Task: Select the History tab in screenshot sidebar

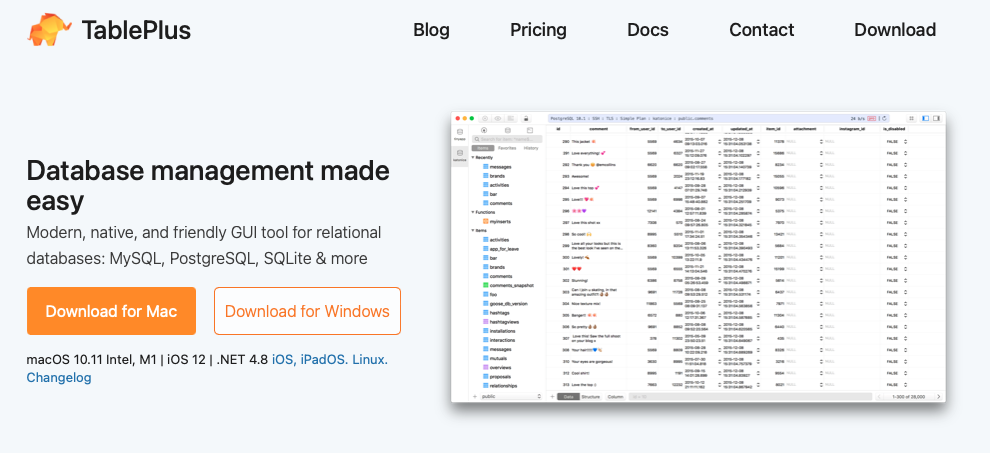Action: (x=531, y=148)
